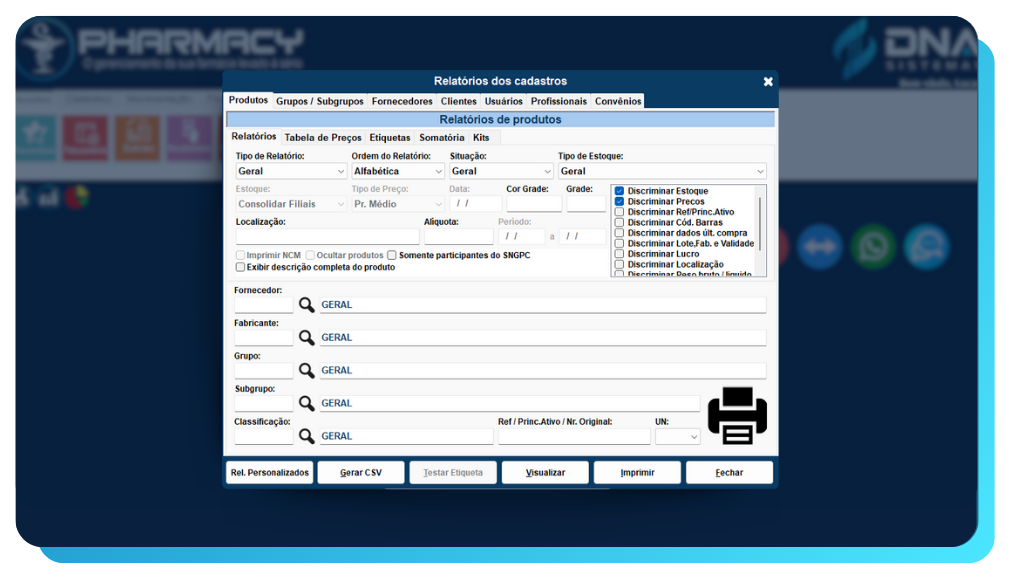The width and height of the screenshot is (1024, 586).
Task: Click the Classificação search magnifier icon
Action: pyautogui.click(x=306, y=436)
